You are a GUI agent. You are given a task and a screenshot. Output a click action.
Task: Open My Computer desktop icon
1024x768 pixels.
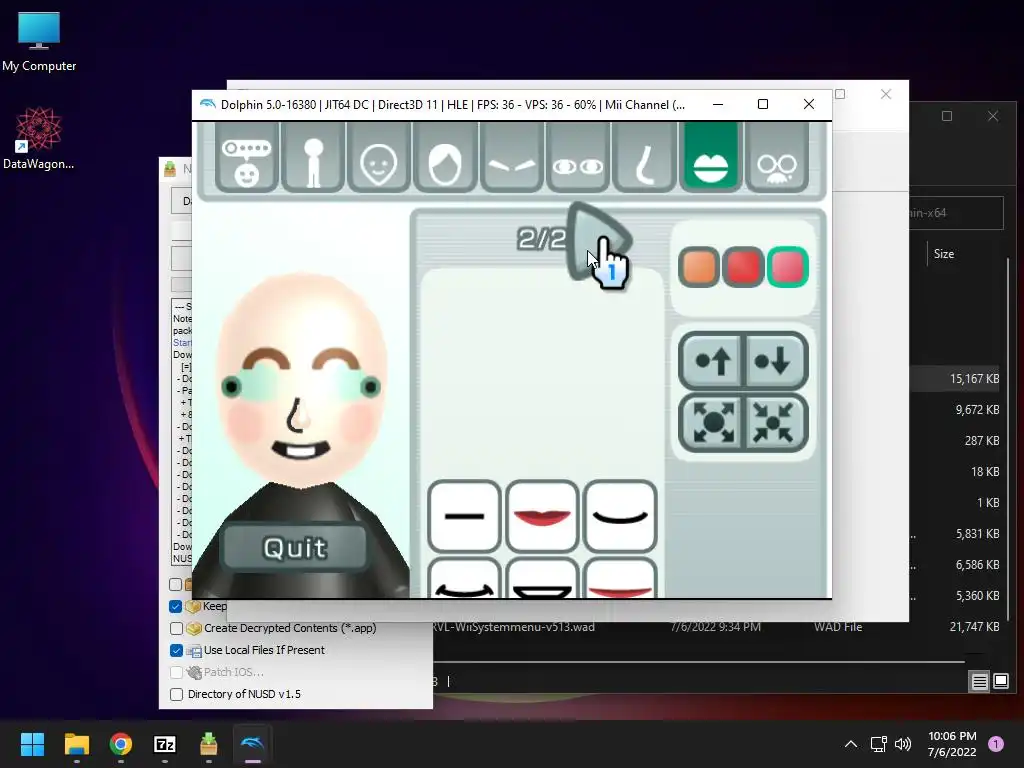click(39, 42)
